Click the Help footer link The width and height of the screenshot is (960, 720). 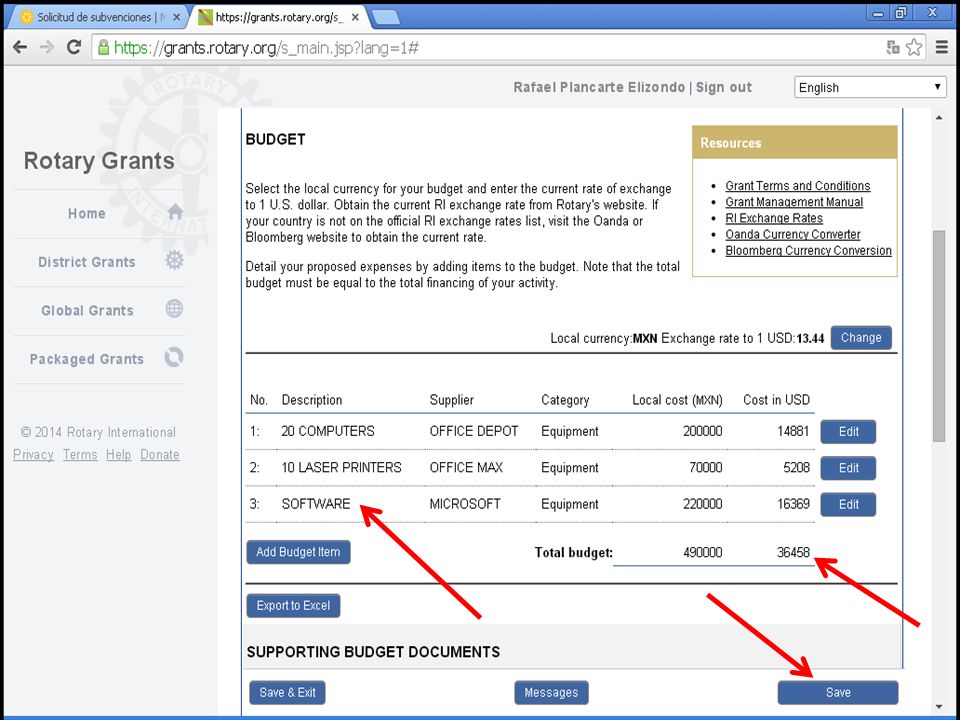118,455
